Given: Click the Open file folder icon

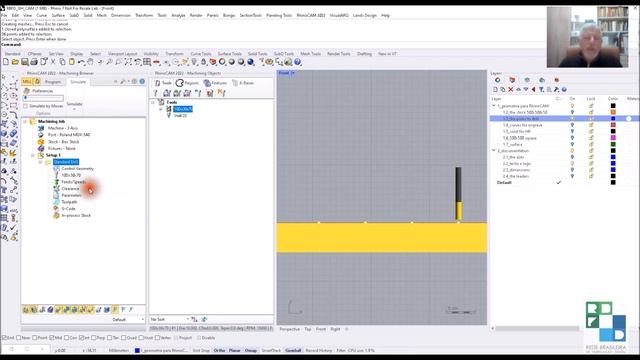Looking at the screenshot, I should click(15, 62).
